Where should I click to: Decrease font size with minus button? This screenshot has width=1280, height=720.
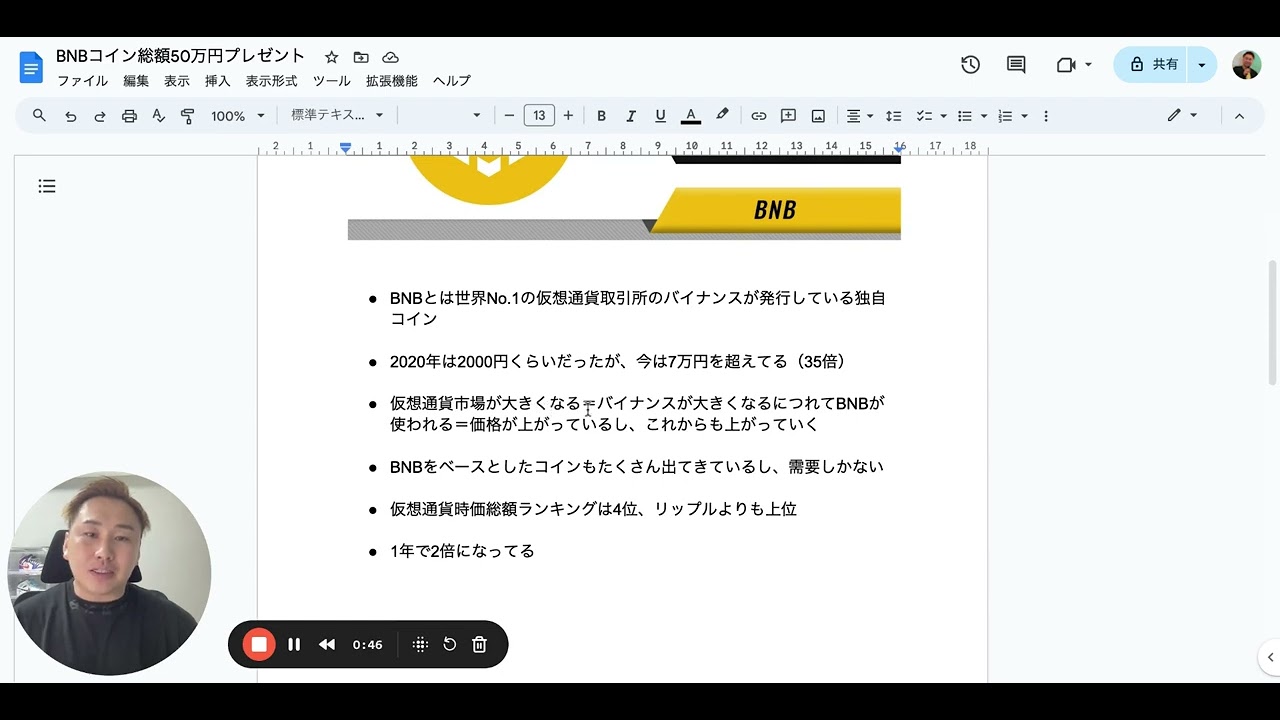tap(509, 116)
